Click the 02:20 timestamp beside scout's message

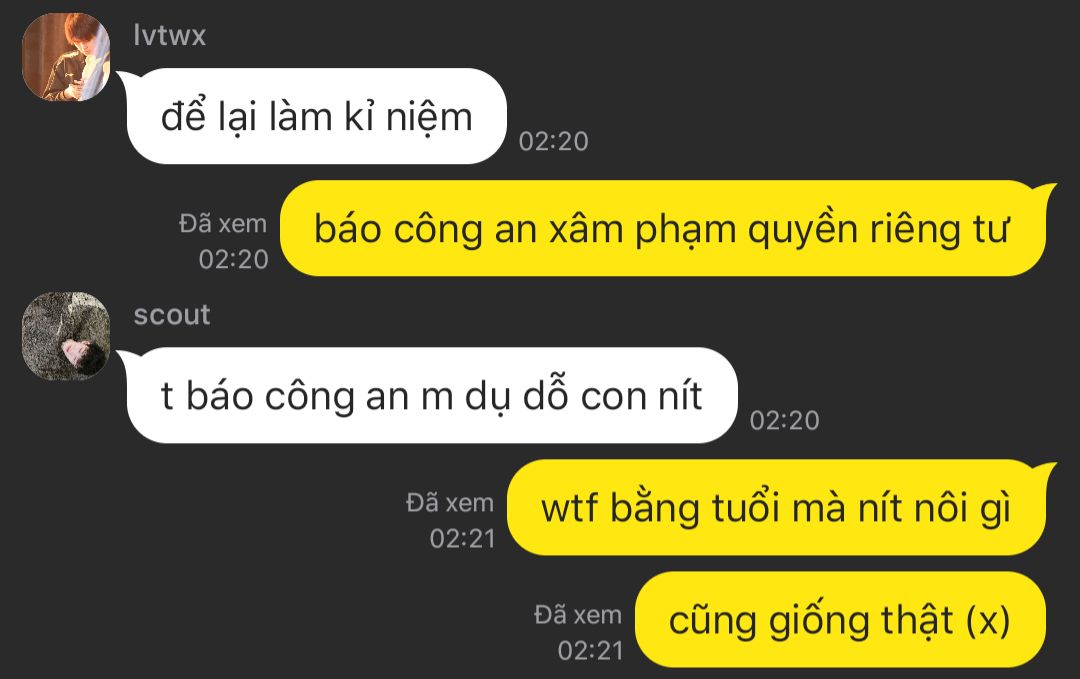785,420
